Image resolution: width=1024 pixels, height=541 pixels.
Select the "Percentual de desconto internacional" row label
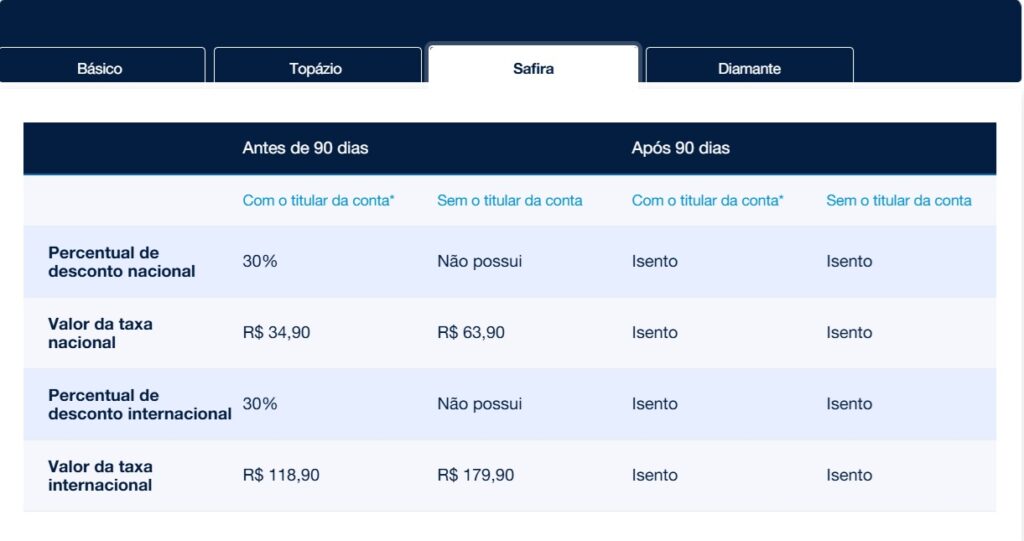(139, 404)
